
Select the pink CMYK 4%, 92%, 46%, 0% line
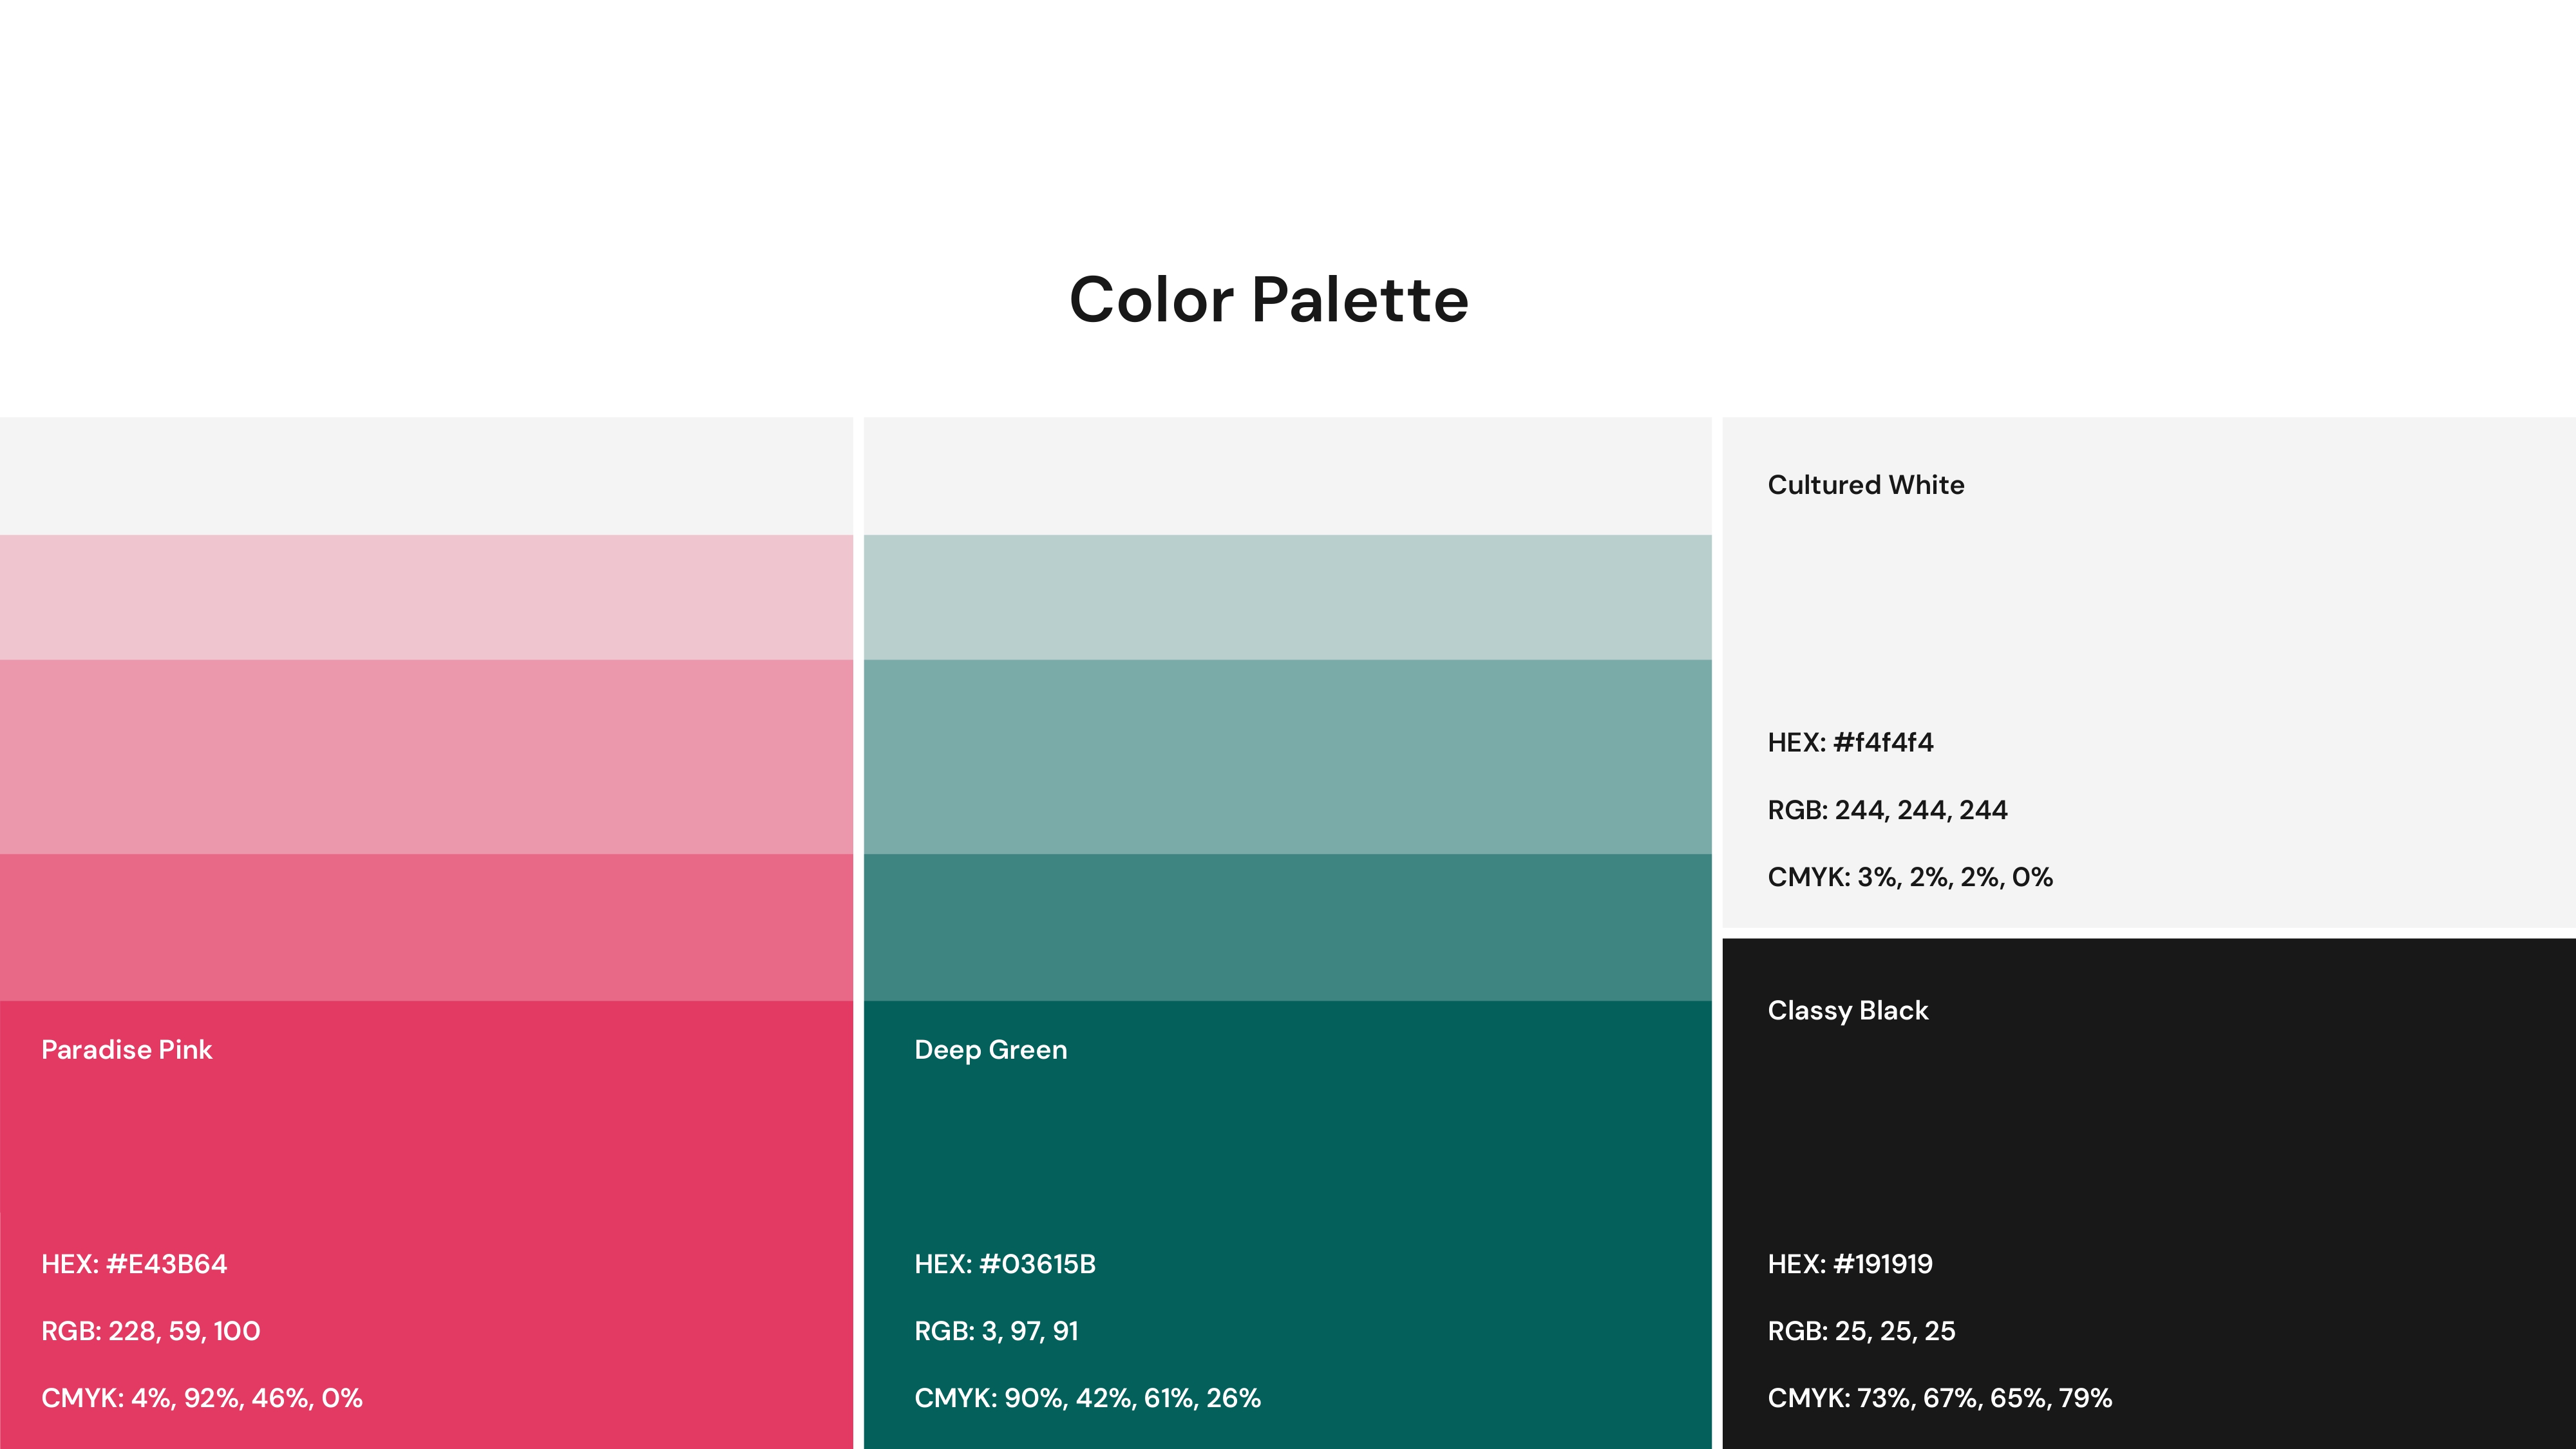coord(202,1398)
